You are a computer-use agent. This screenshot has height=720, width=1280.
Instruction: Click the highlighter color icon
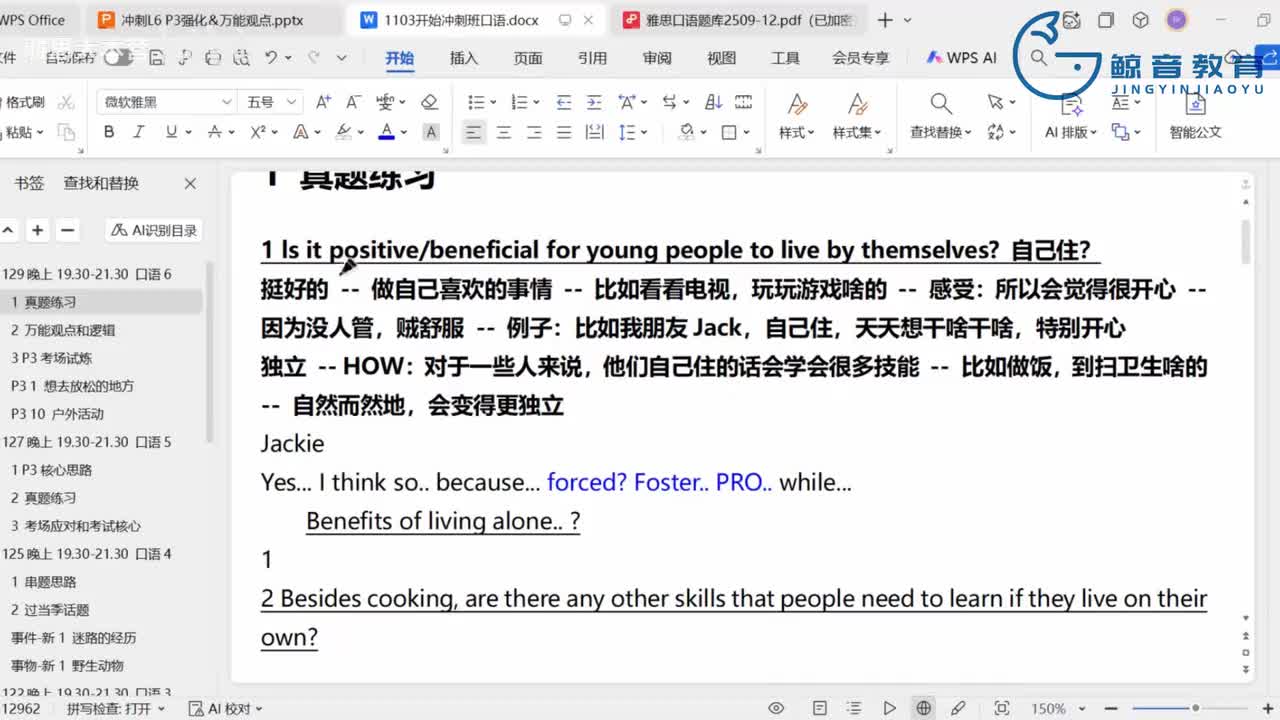point(344,132)
